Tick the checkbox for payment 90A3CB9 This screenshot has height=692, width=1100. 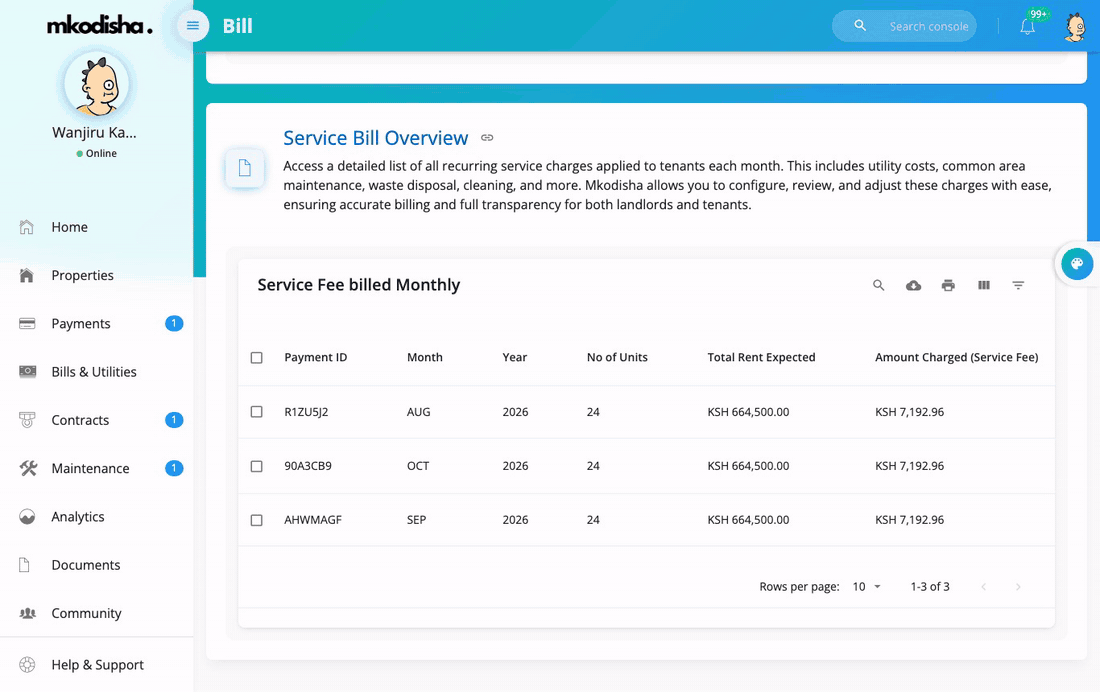pos(257,466)
